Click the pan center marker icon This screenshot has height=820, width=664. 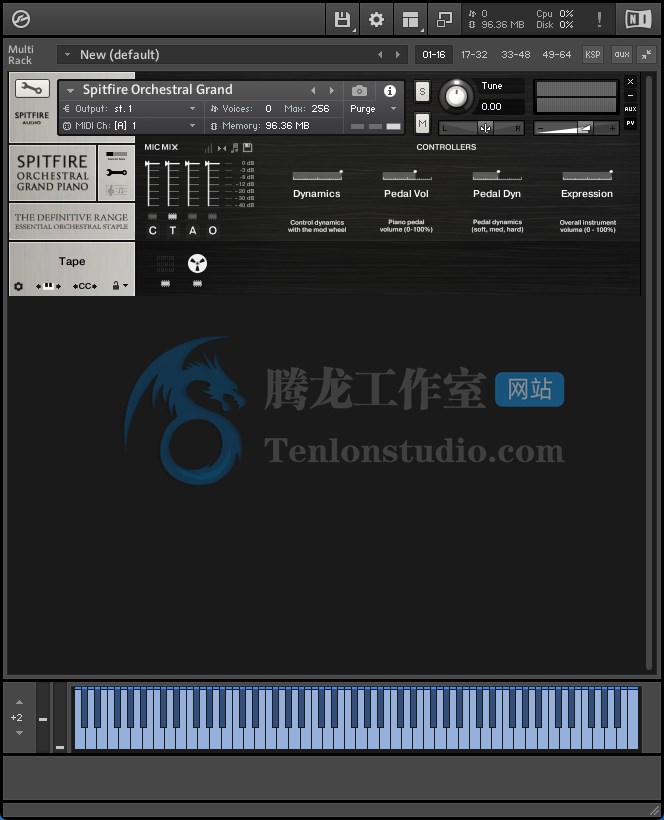(x=485, y=128)
